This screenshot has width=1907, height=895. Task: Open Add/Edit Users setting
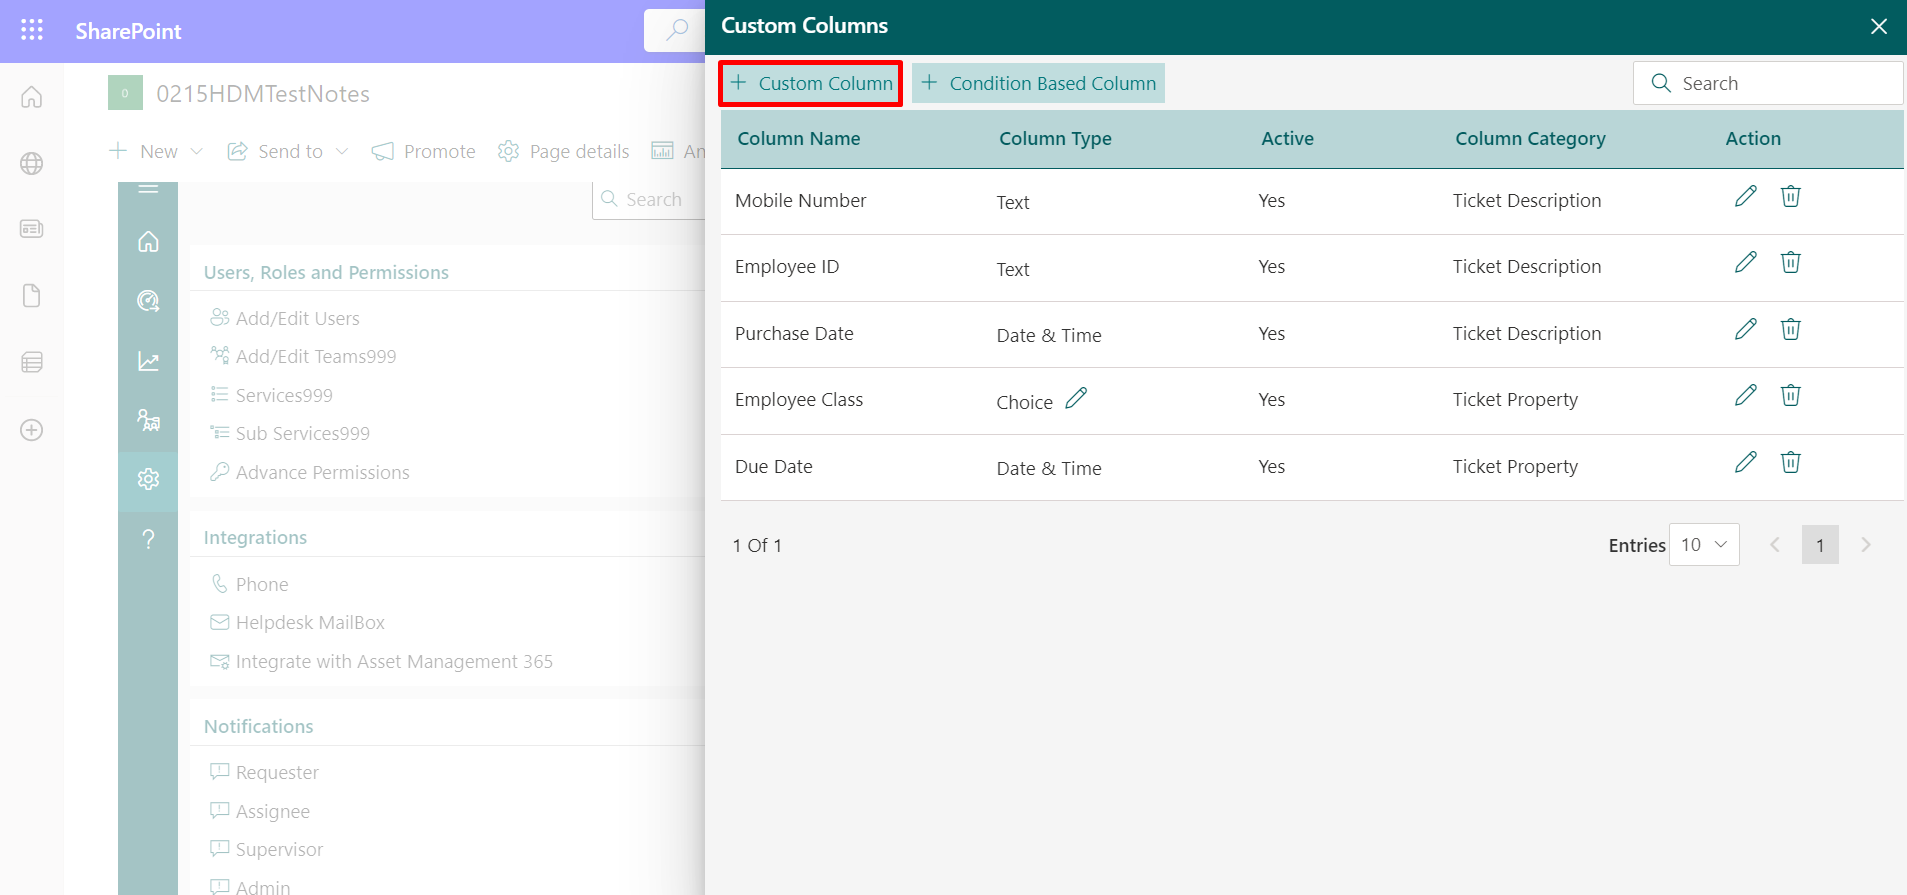pyautogui.click(x=285, y=318)
